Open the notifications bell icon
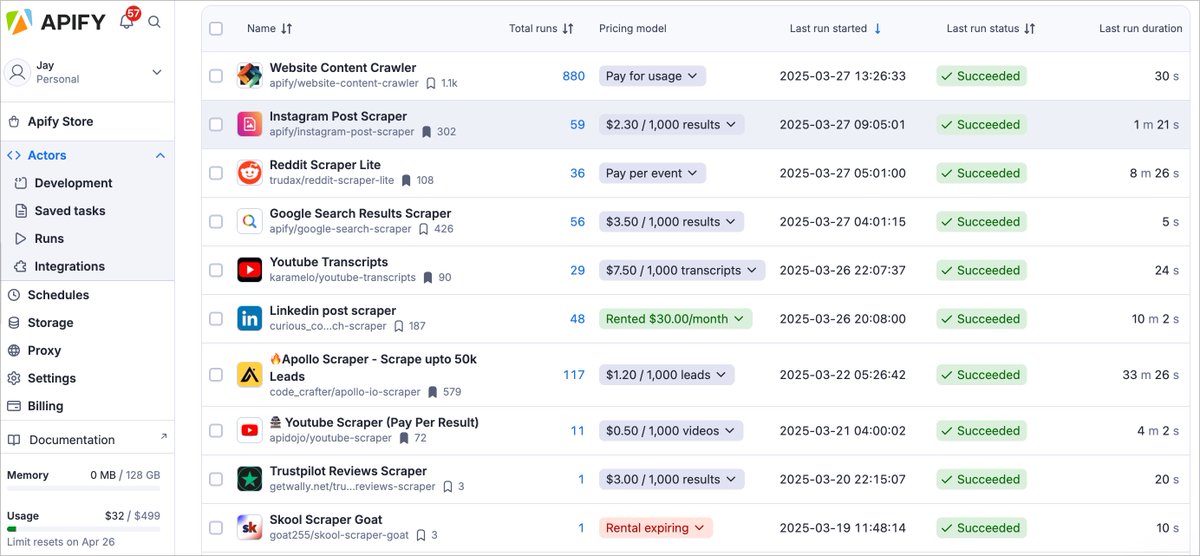 coord(127,21)
